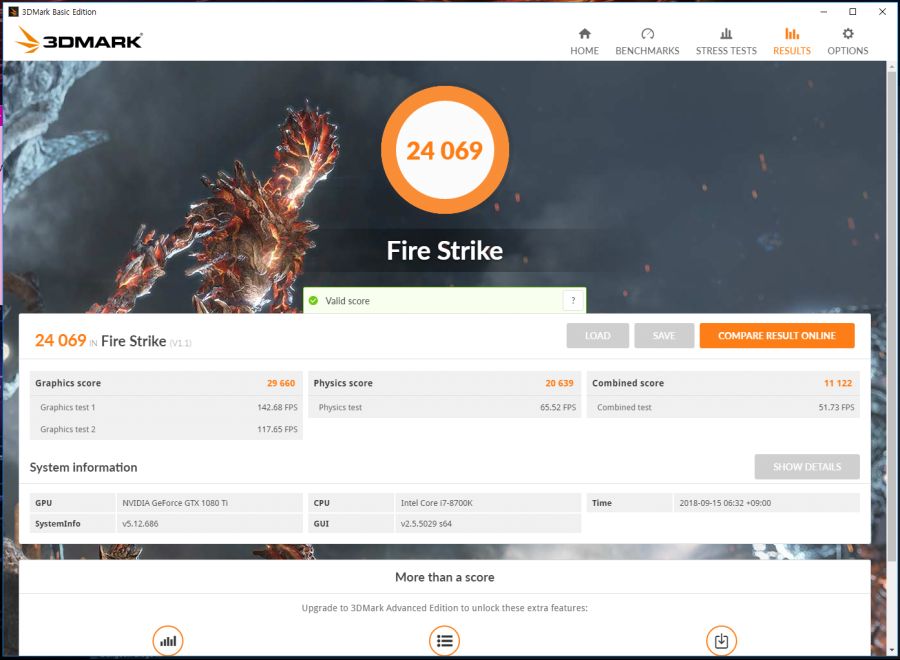Image resolution: width=900 pixels, height=660 pixels.
Task: Click the scrollbar up arrow
Action: (x=891, y=67)
